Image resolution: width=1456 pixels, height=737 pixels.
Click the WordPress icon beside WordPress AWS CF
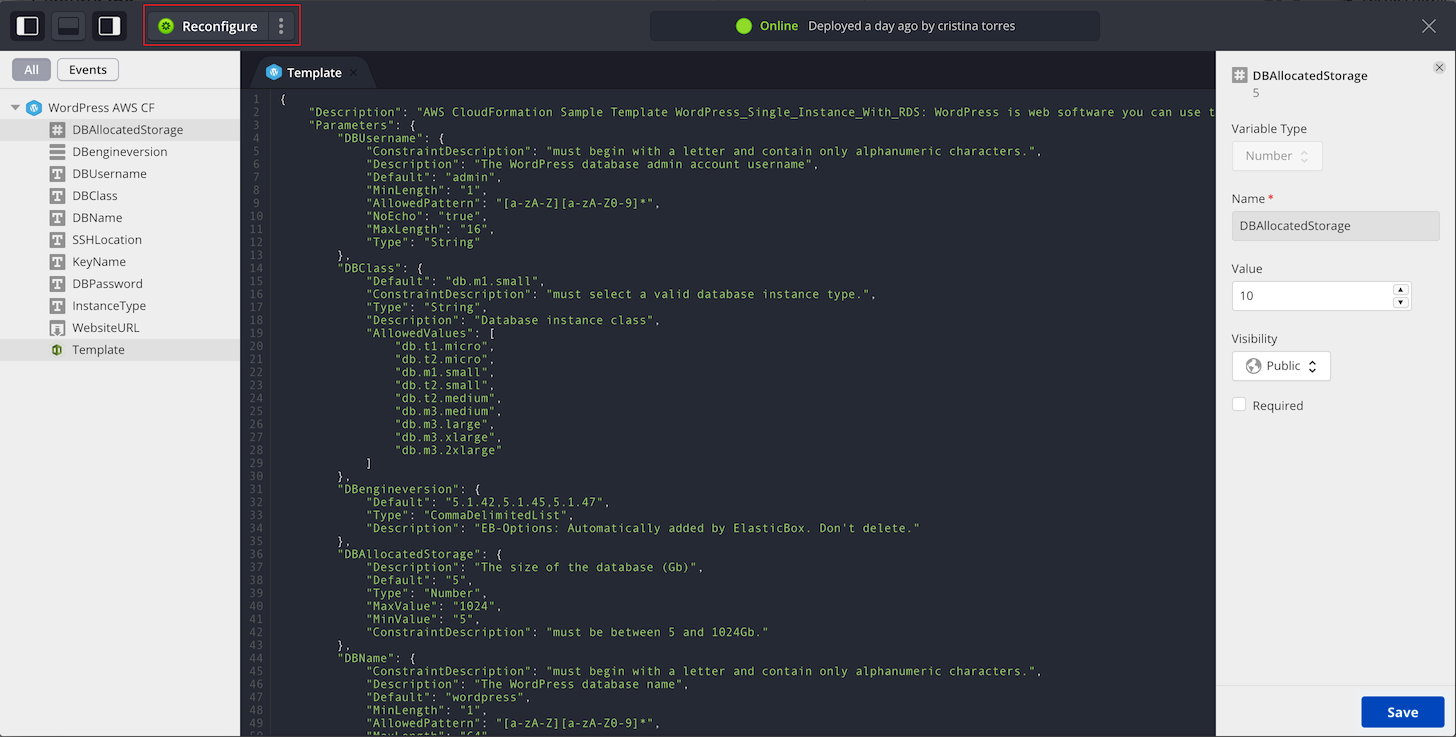[33, 108]
